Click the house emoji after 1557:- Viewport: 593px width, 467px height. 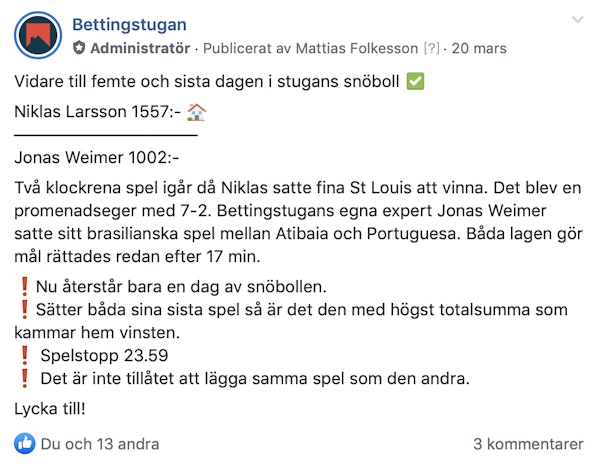pyautogui.click(x=197, y=112)
